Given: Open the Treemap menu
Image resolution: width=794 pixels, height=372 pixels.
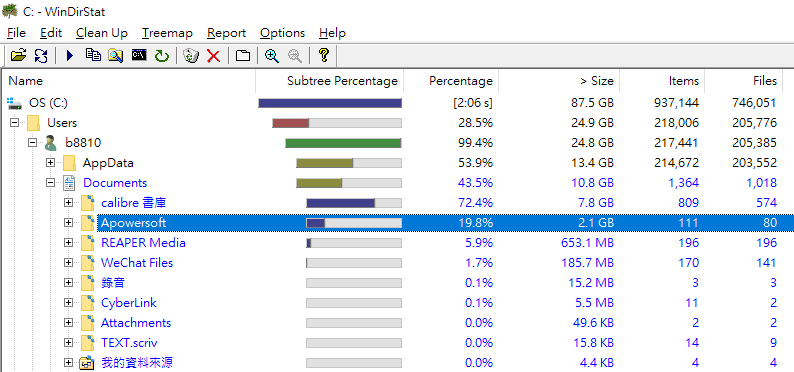Looking at the screenshot, I should coord(167,33).
